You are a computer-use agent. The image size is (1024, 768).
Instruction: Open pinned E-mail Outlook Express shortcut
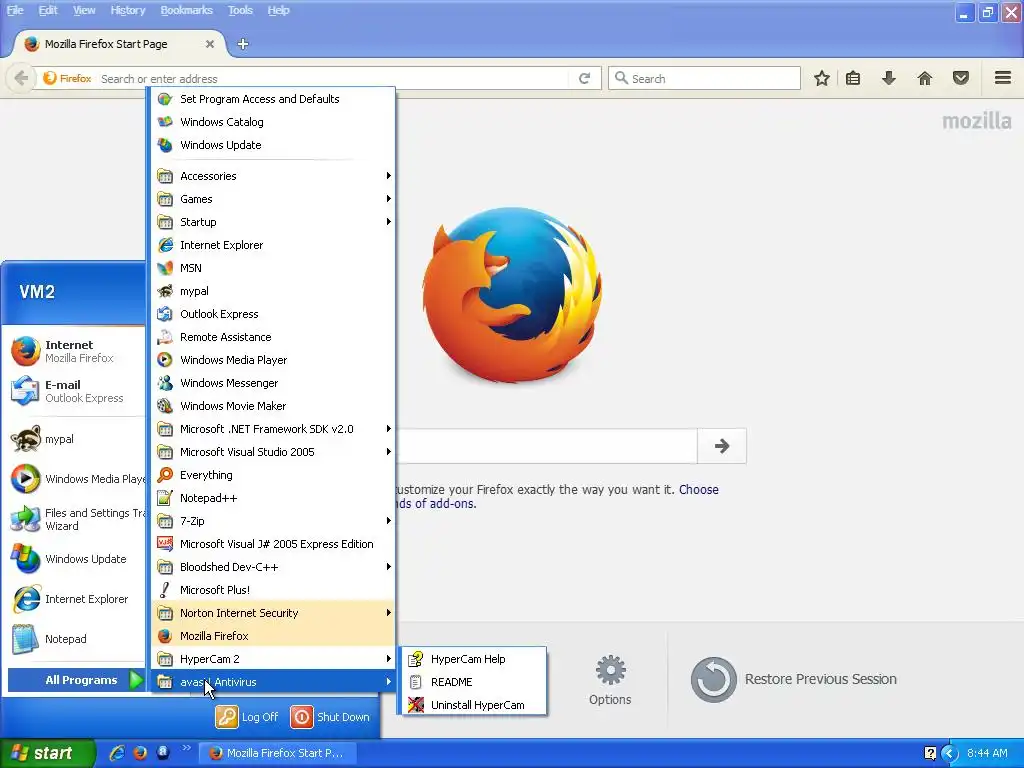click(x=74, y=391)
